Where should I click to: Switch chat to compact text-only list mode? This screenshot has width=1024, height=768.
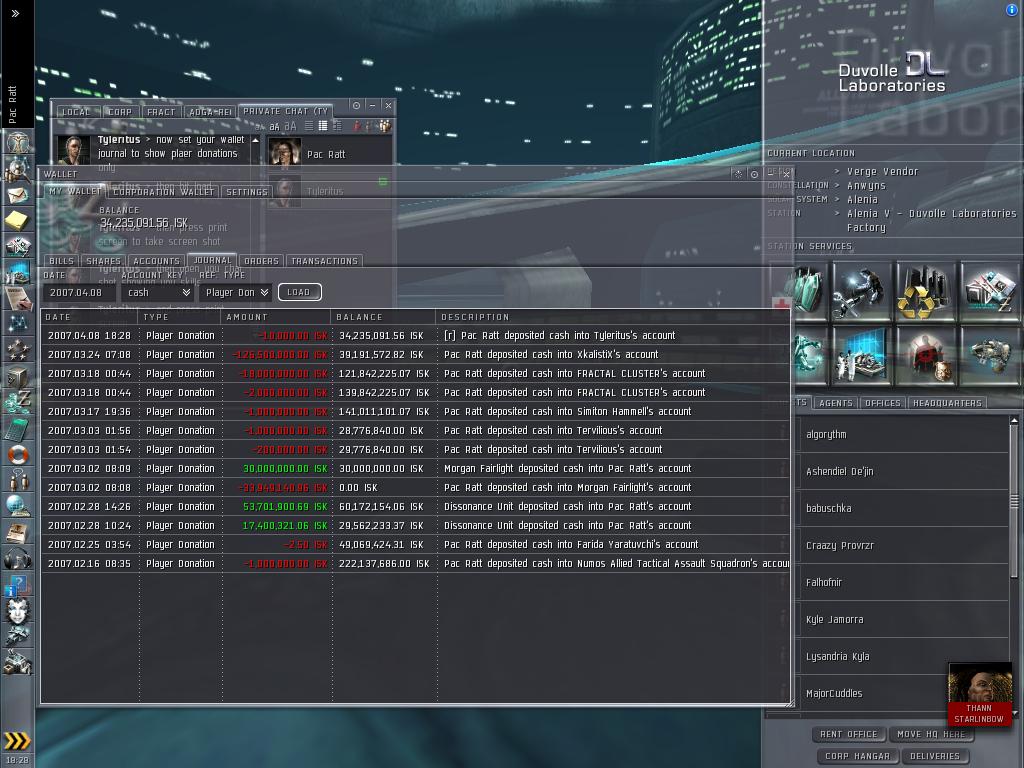[308, 125]
